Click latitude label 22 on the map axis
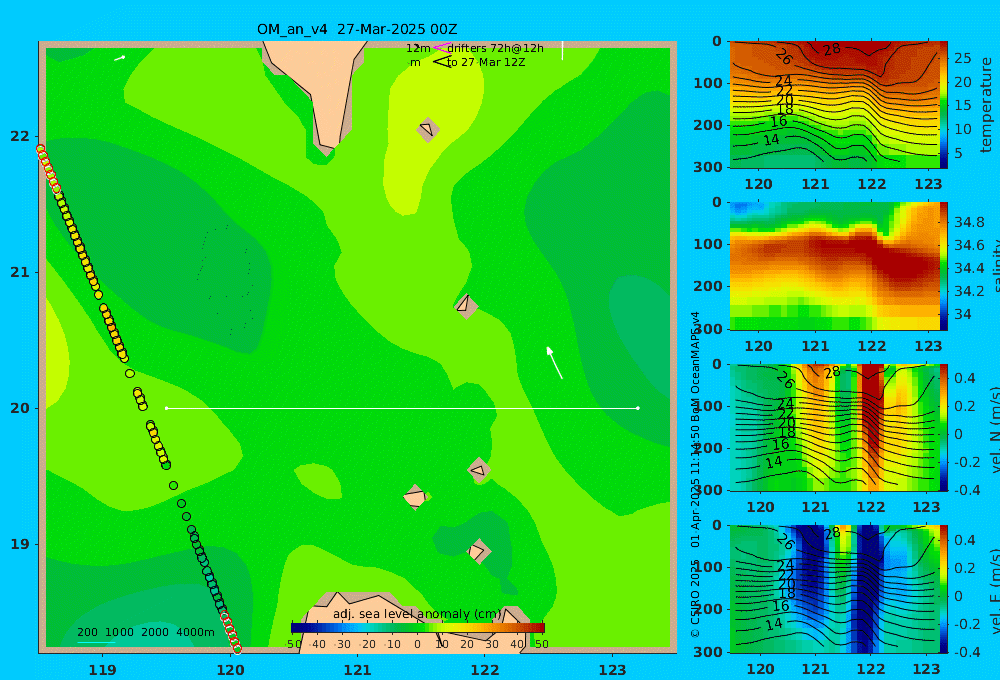Image resolution: width=1000 pixels, height=680 pixels. point(20,136)
